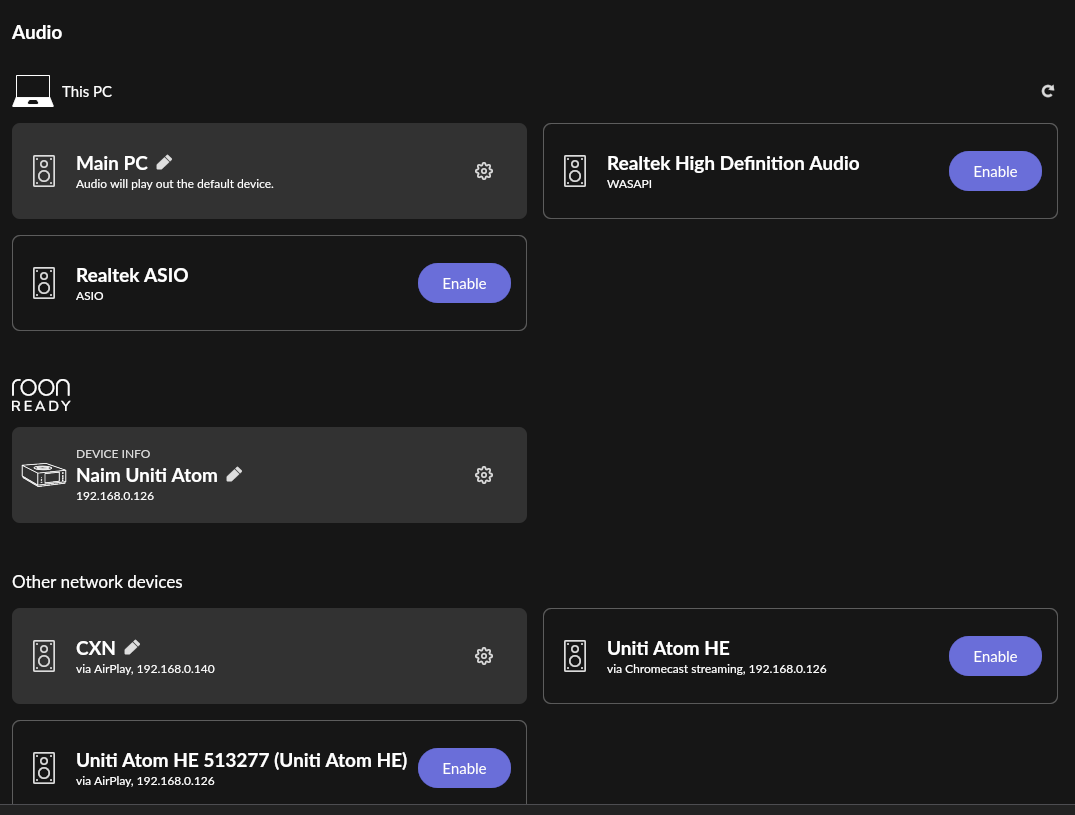Click the This PC laptop icon
Viewport: 1075px width, 815px height.
click(32, 91)
